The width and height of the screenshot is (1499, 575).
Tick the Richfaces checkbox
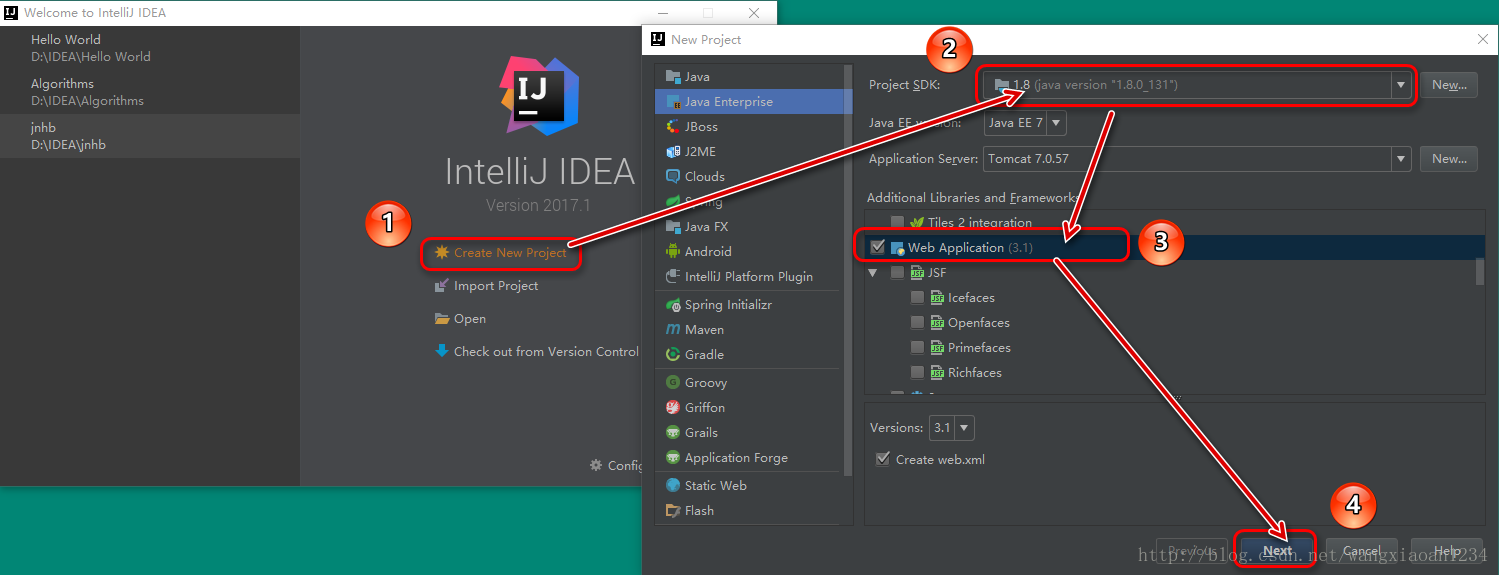[918, 372]
